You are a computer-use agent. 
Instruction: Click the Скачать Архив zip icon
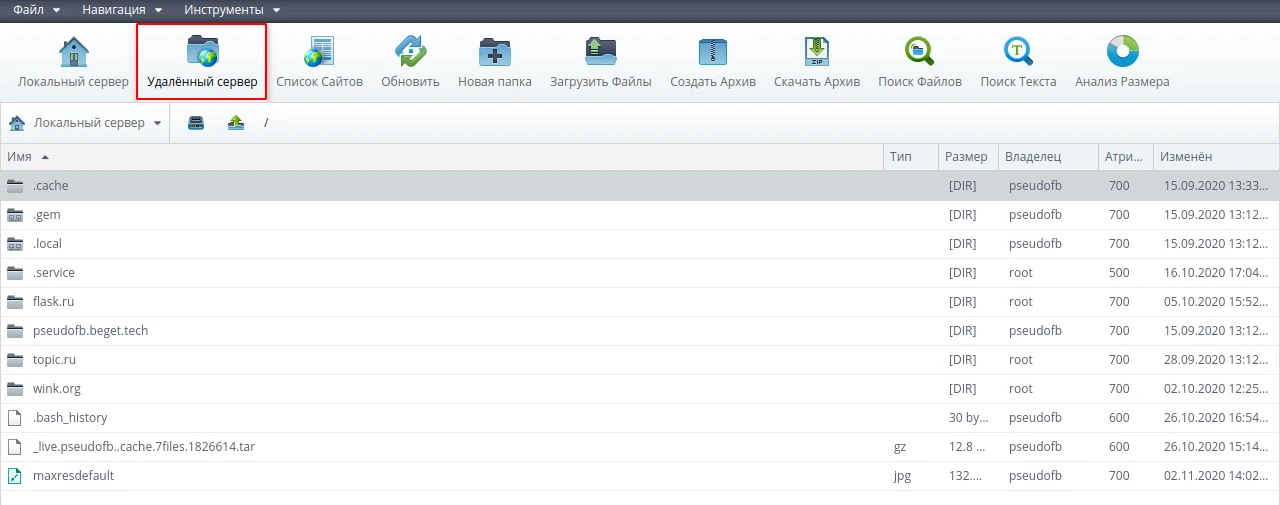click(x=816, y=51)
